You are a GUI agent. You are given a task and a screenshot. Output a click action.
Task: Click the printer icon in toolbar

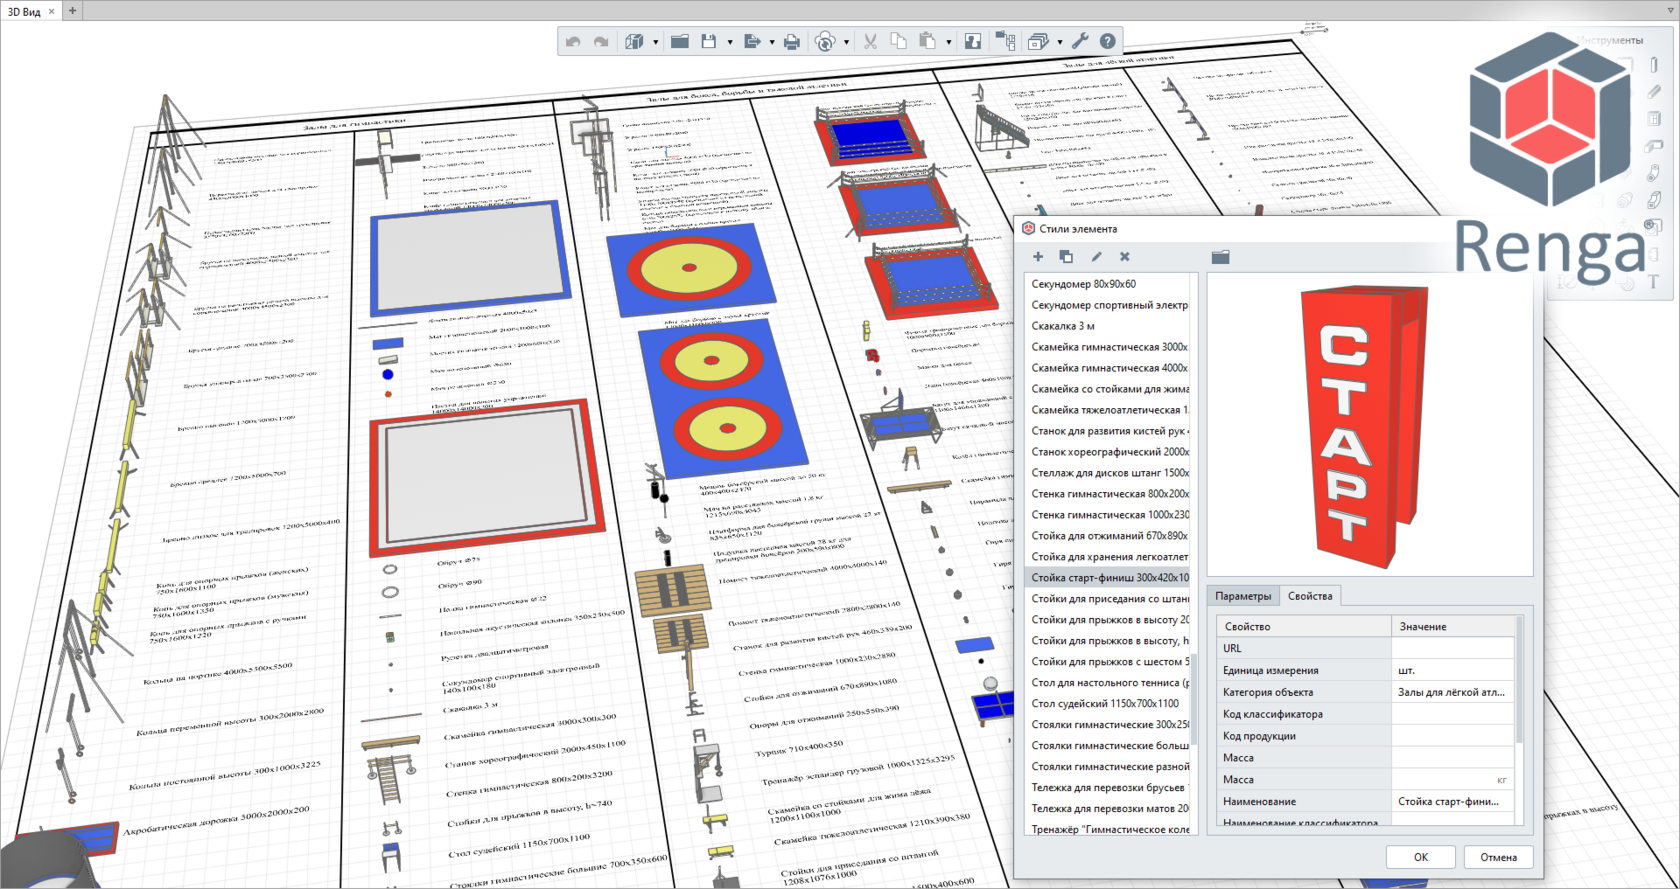792,41
